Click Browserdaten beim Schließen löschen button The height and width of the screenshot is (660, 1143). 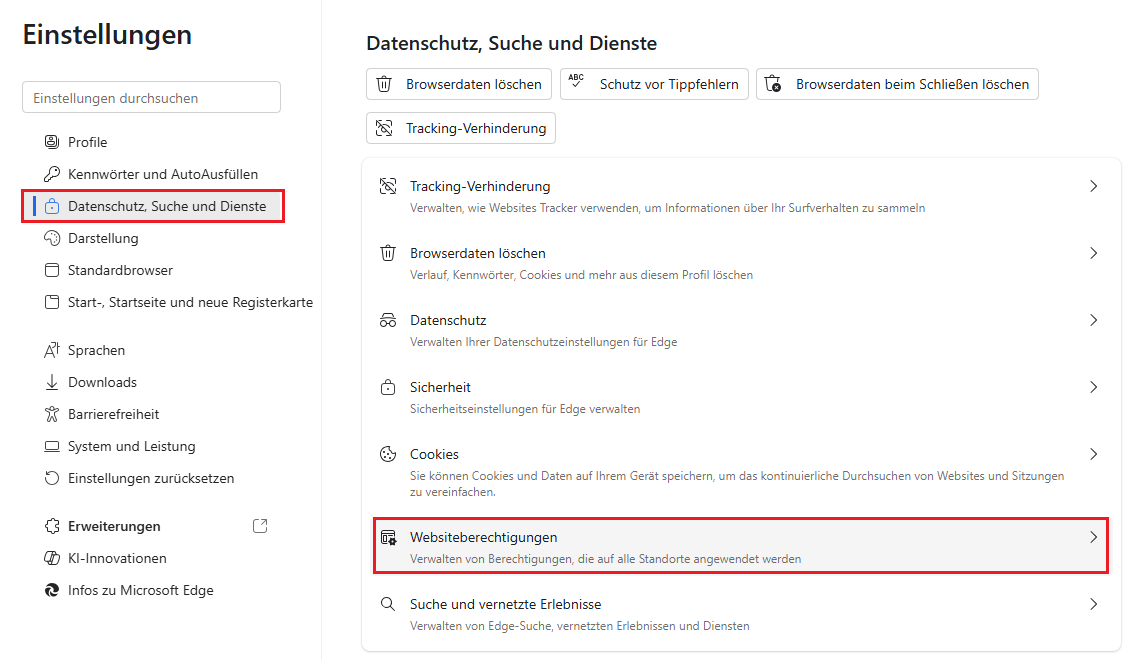(x=897, y=84)
